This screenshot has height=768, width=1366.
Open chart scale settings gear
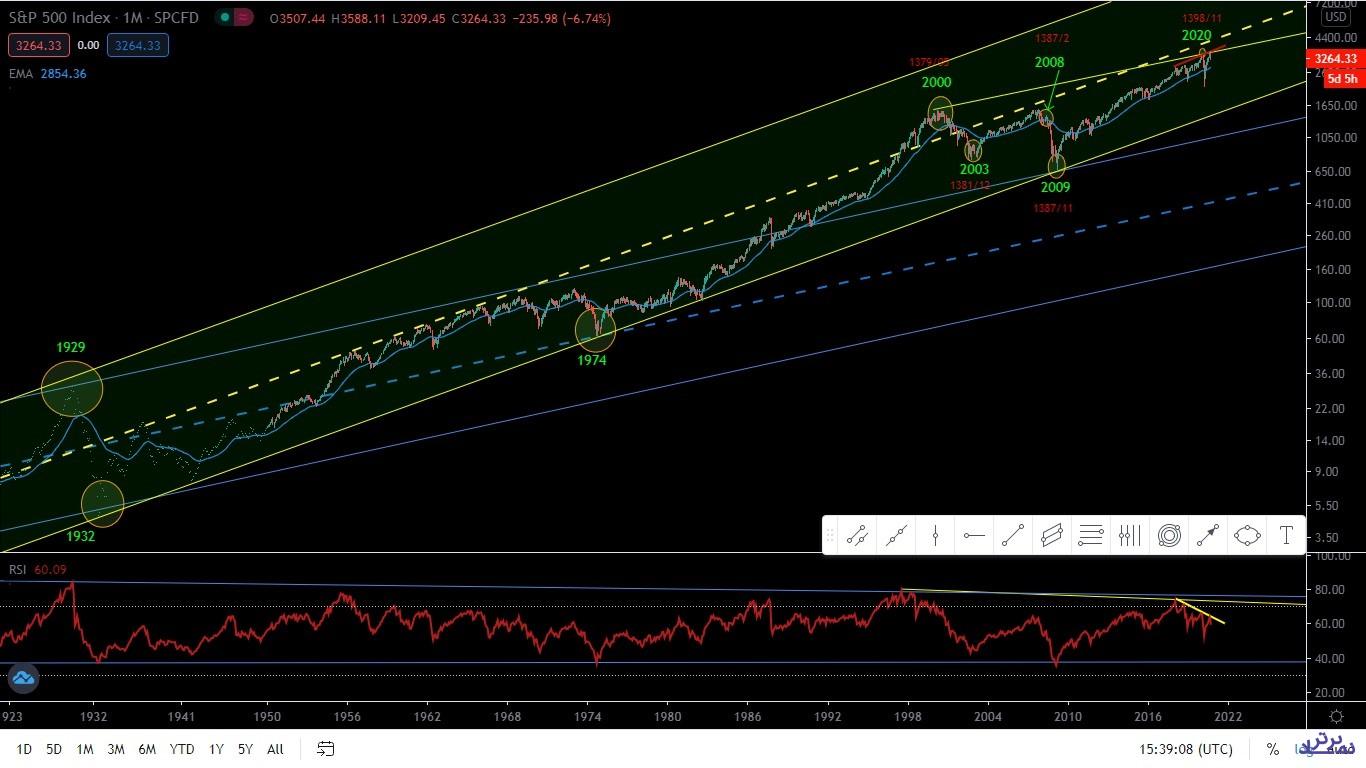pyautogui.click(x=1336, y=716)
